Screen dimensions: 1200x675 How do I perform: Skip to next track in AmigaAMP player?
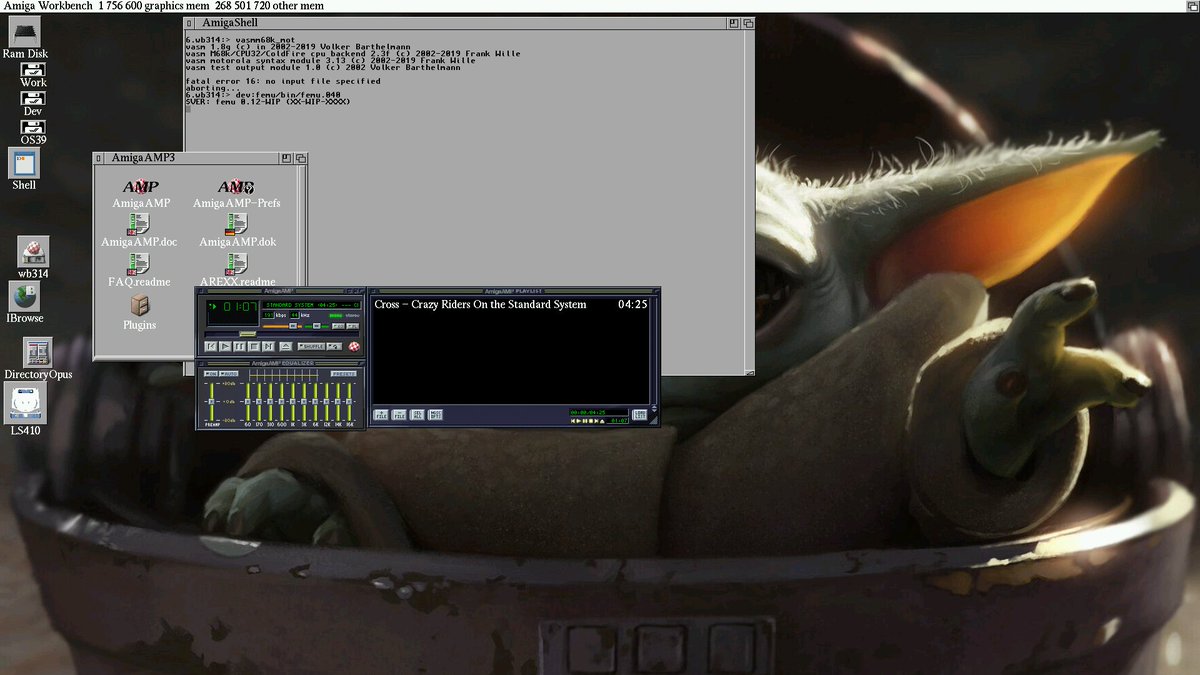pos(268,346)
